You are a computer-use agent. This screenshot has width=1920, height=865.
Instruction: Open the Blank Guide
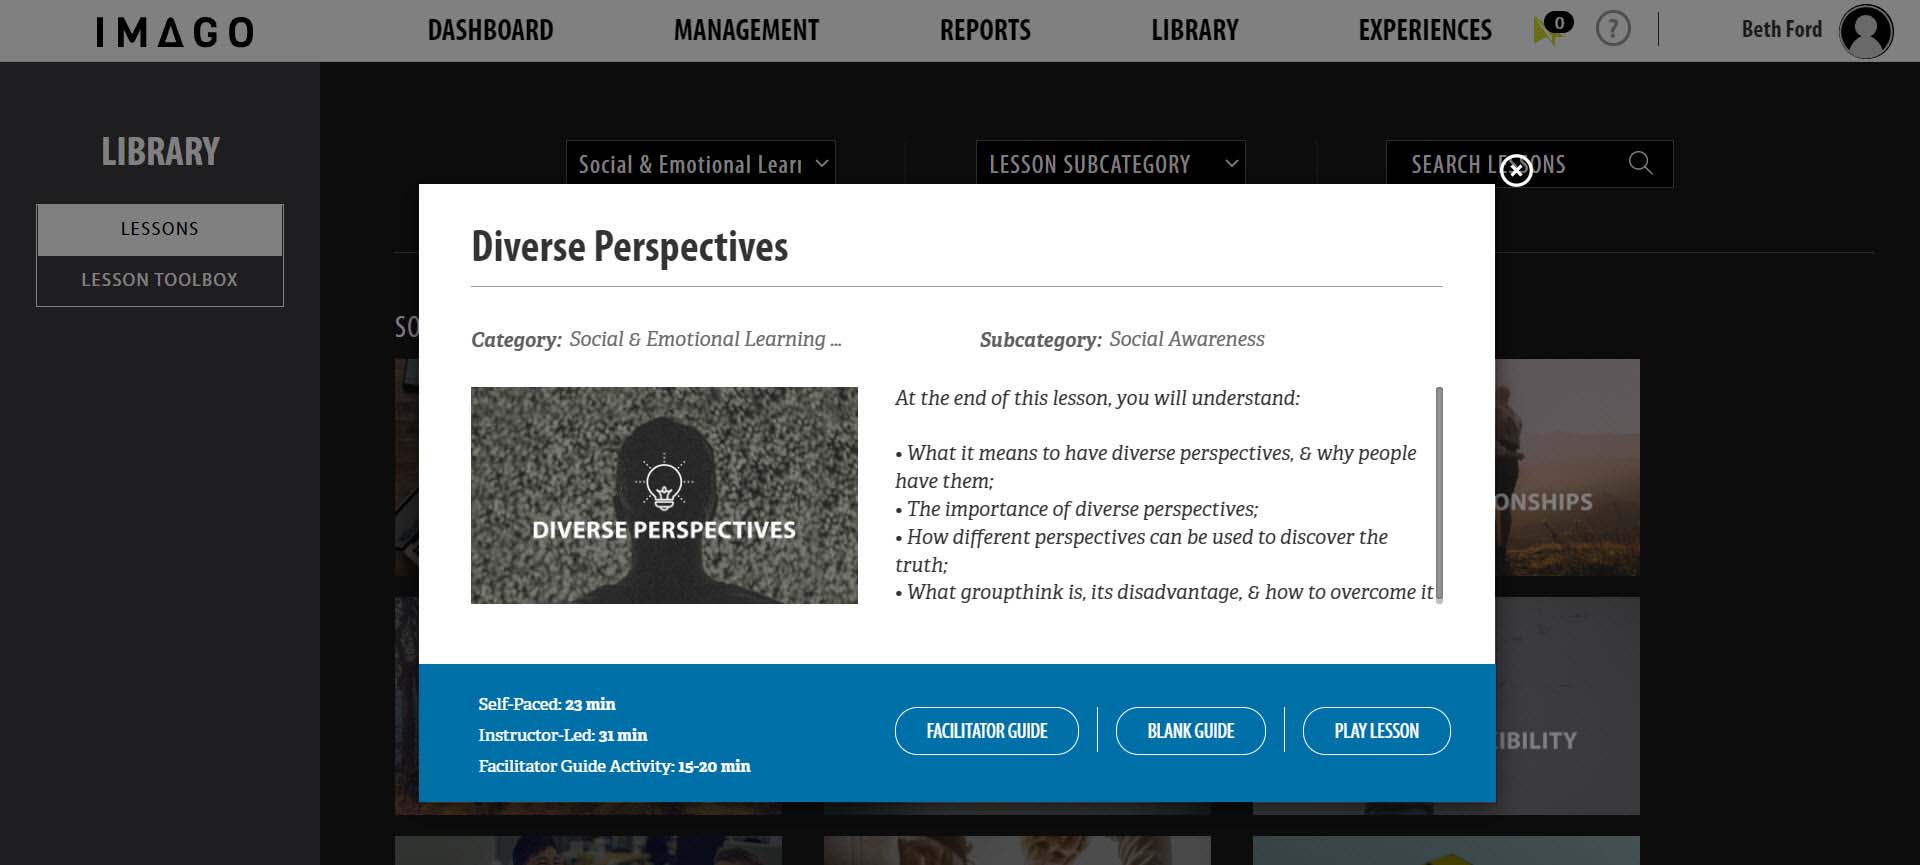tap(1190, 731)
